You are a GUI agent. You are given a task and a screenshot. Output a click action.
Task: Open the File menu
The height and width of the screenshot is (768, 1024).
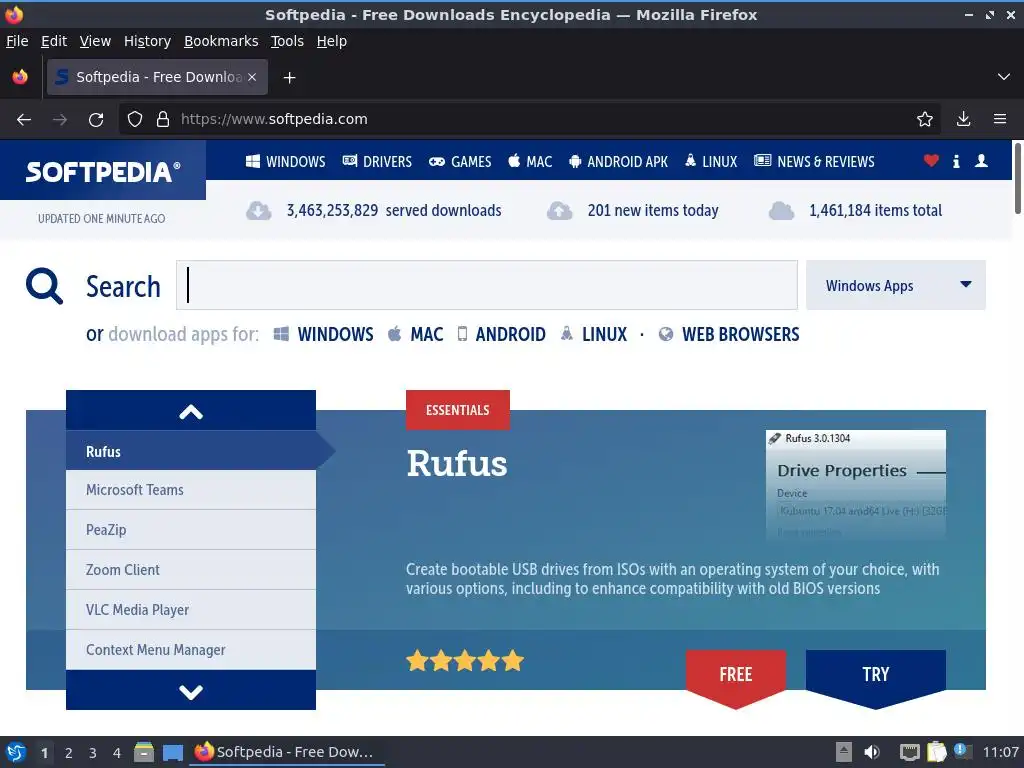click(x=17, y=41)
